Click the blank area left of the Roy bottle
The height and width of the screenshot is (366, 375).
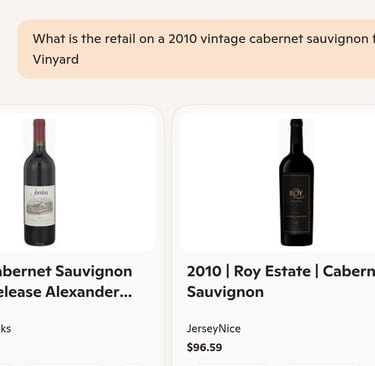click(229, 182)
